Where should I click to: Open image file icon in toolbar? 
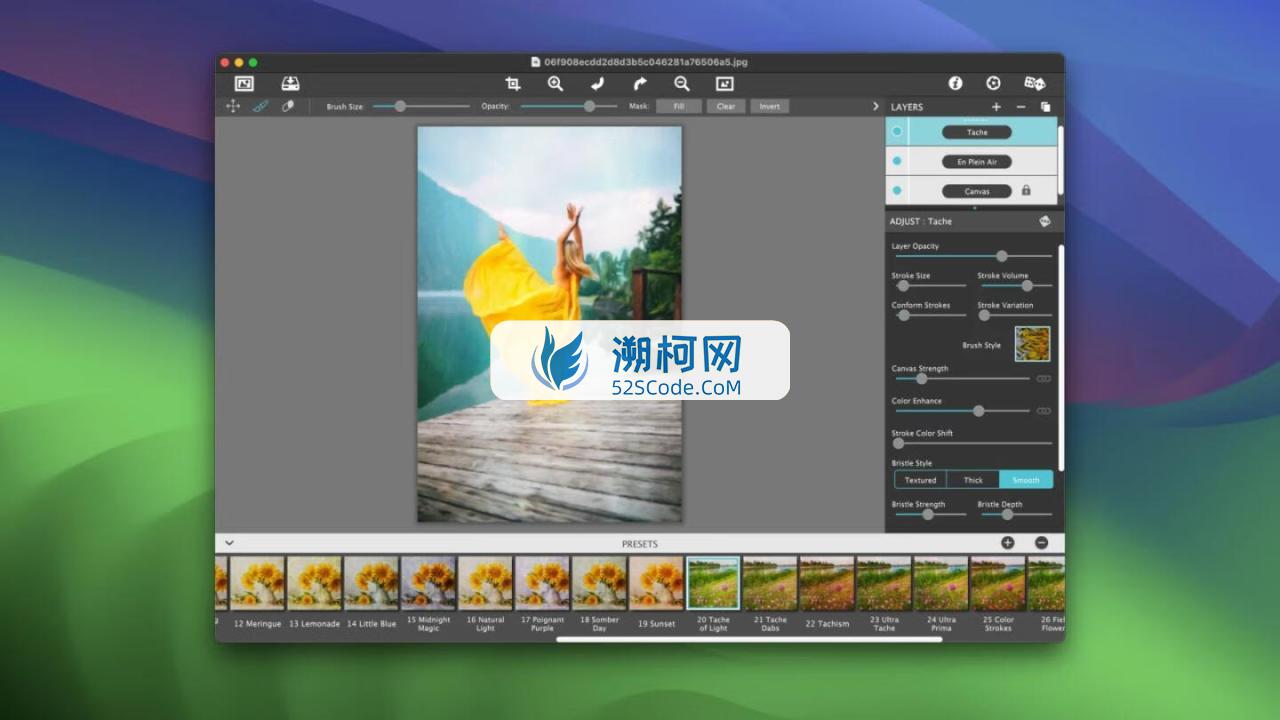pyautogui.click(x=244, y=84)
